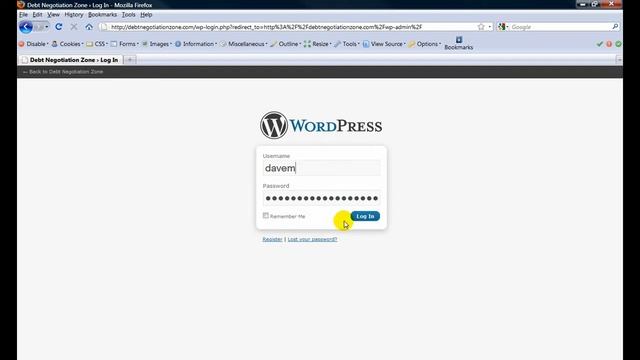Open the search engine selector icon

502,27
